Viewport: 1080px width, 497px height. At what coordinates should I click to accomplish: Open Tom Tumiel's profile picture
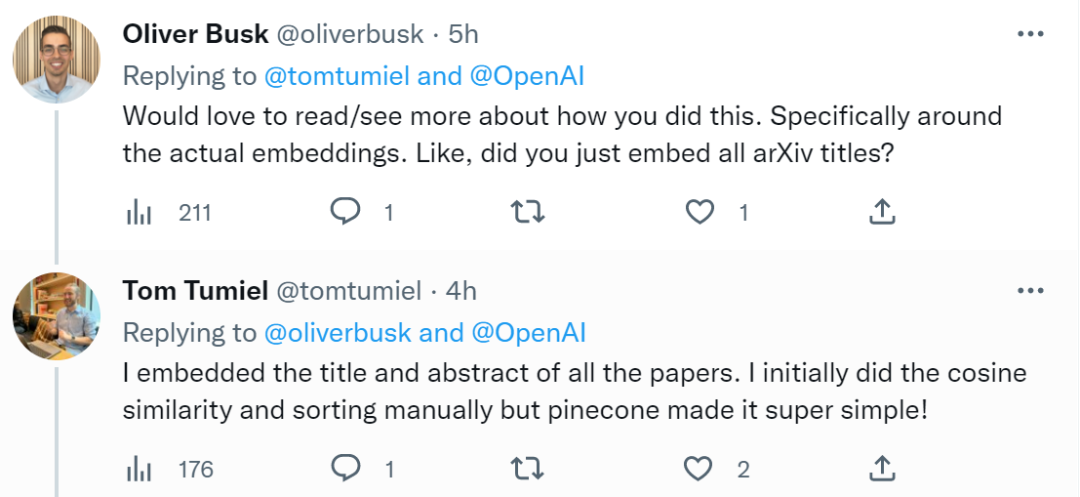pyautogui.click(x=56, y=316)
